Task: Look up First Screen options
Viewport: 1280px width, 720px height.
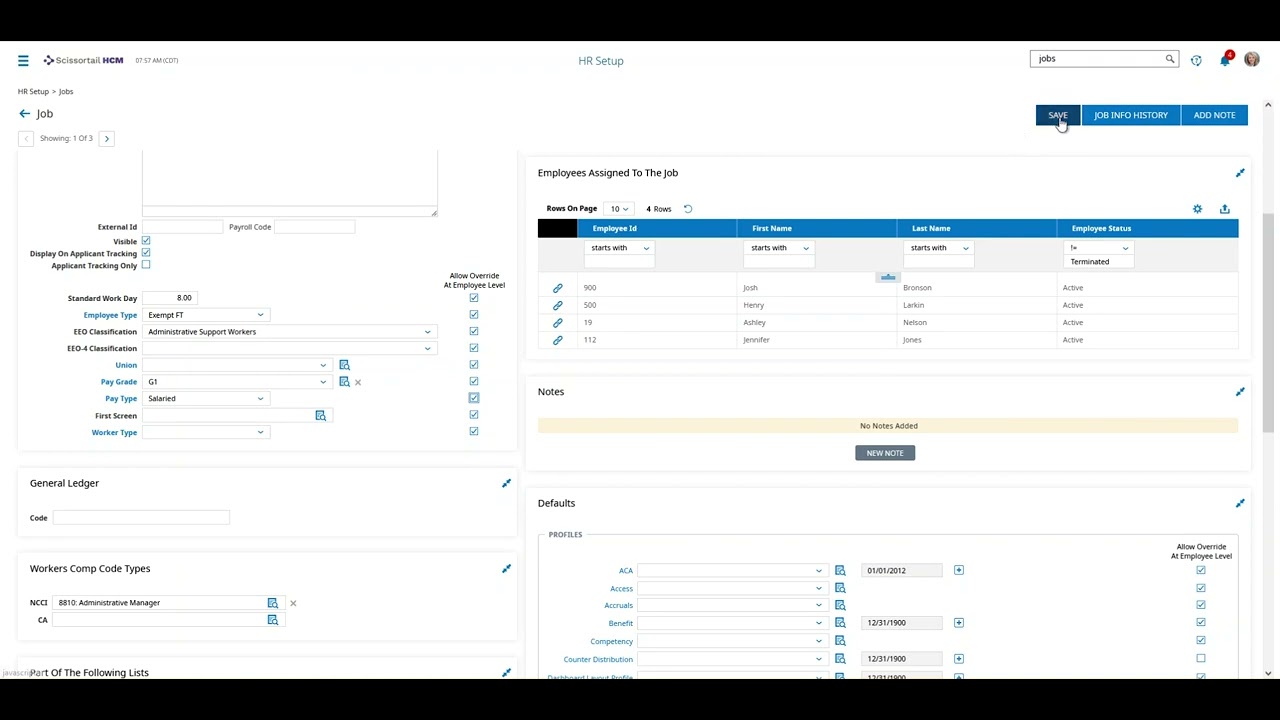Action: [x=320, y=416]
